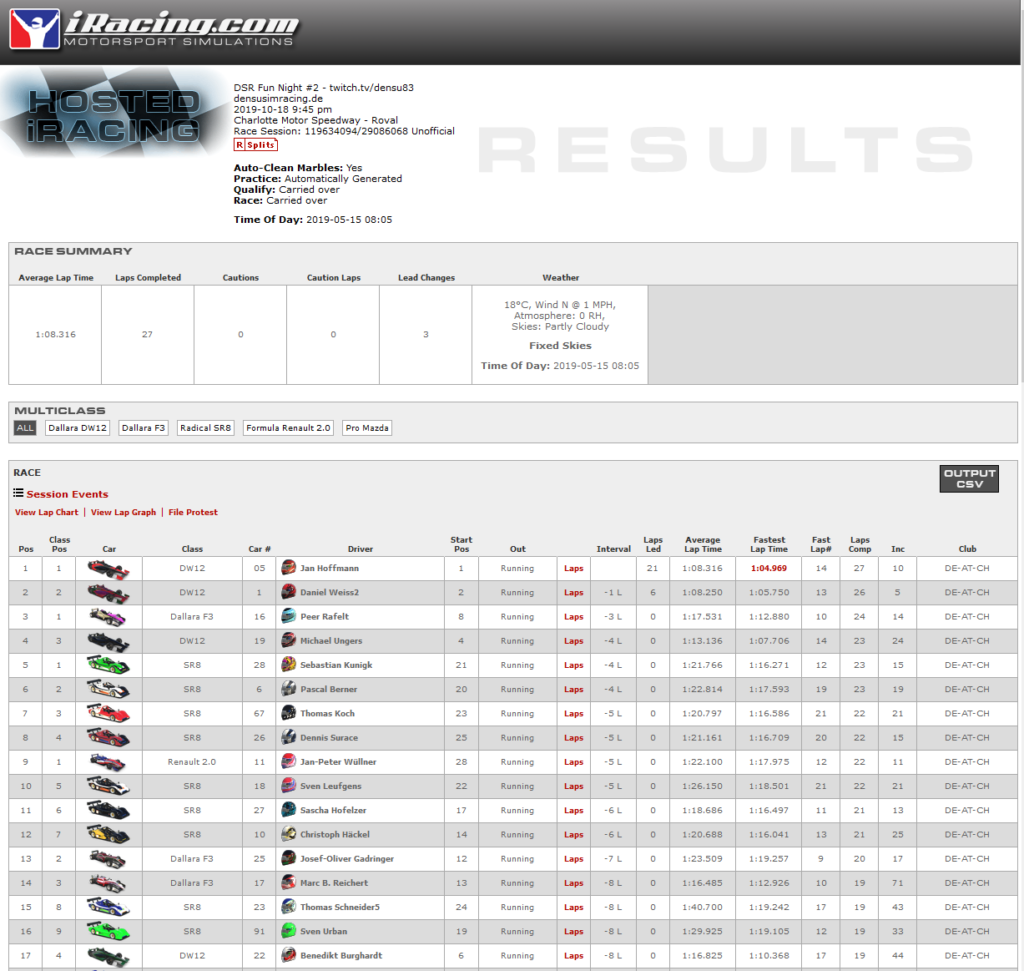
Task: Export results with Output CSV button
Action: click(x=969, y=479)
